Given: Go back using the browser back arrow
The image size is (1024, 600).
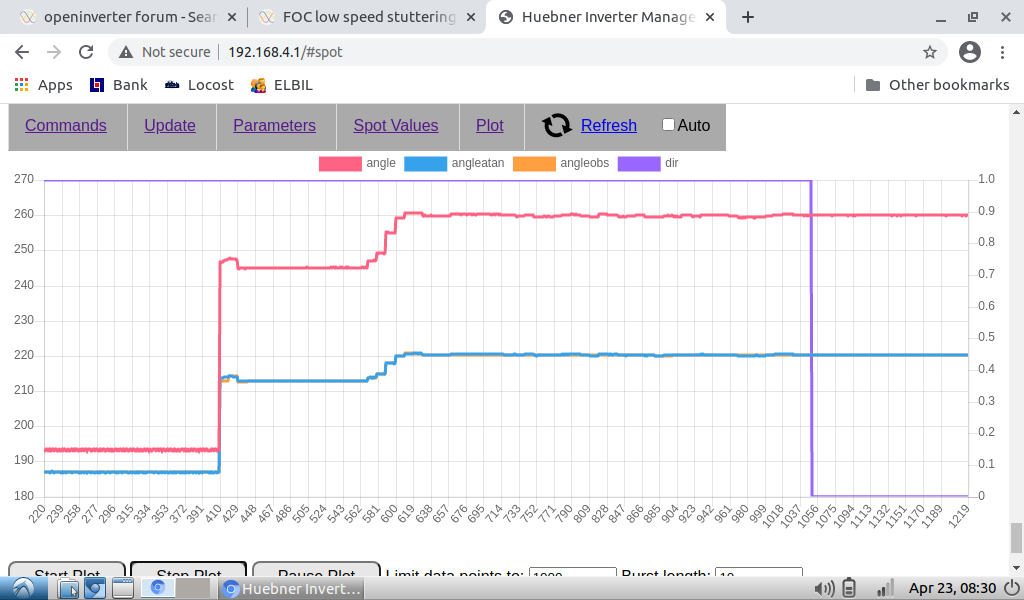Looking at the screenshot, I should click(22, 52).
